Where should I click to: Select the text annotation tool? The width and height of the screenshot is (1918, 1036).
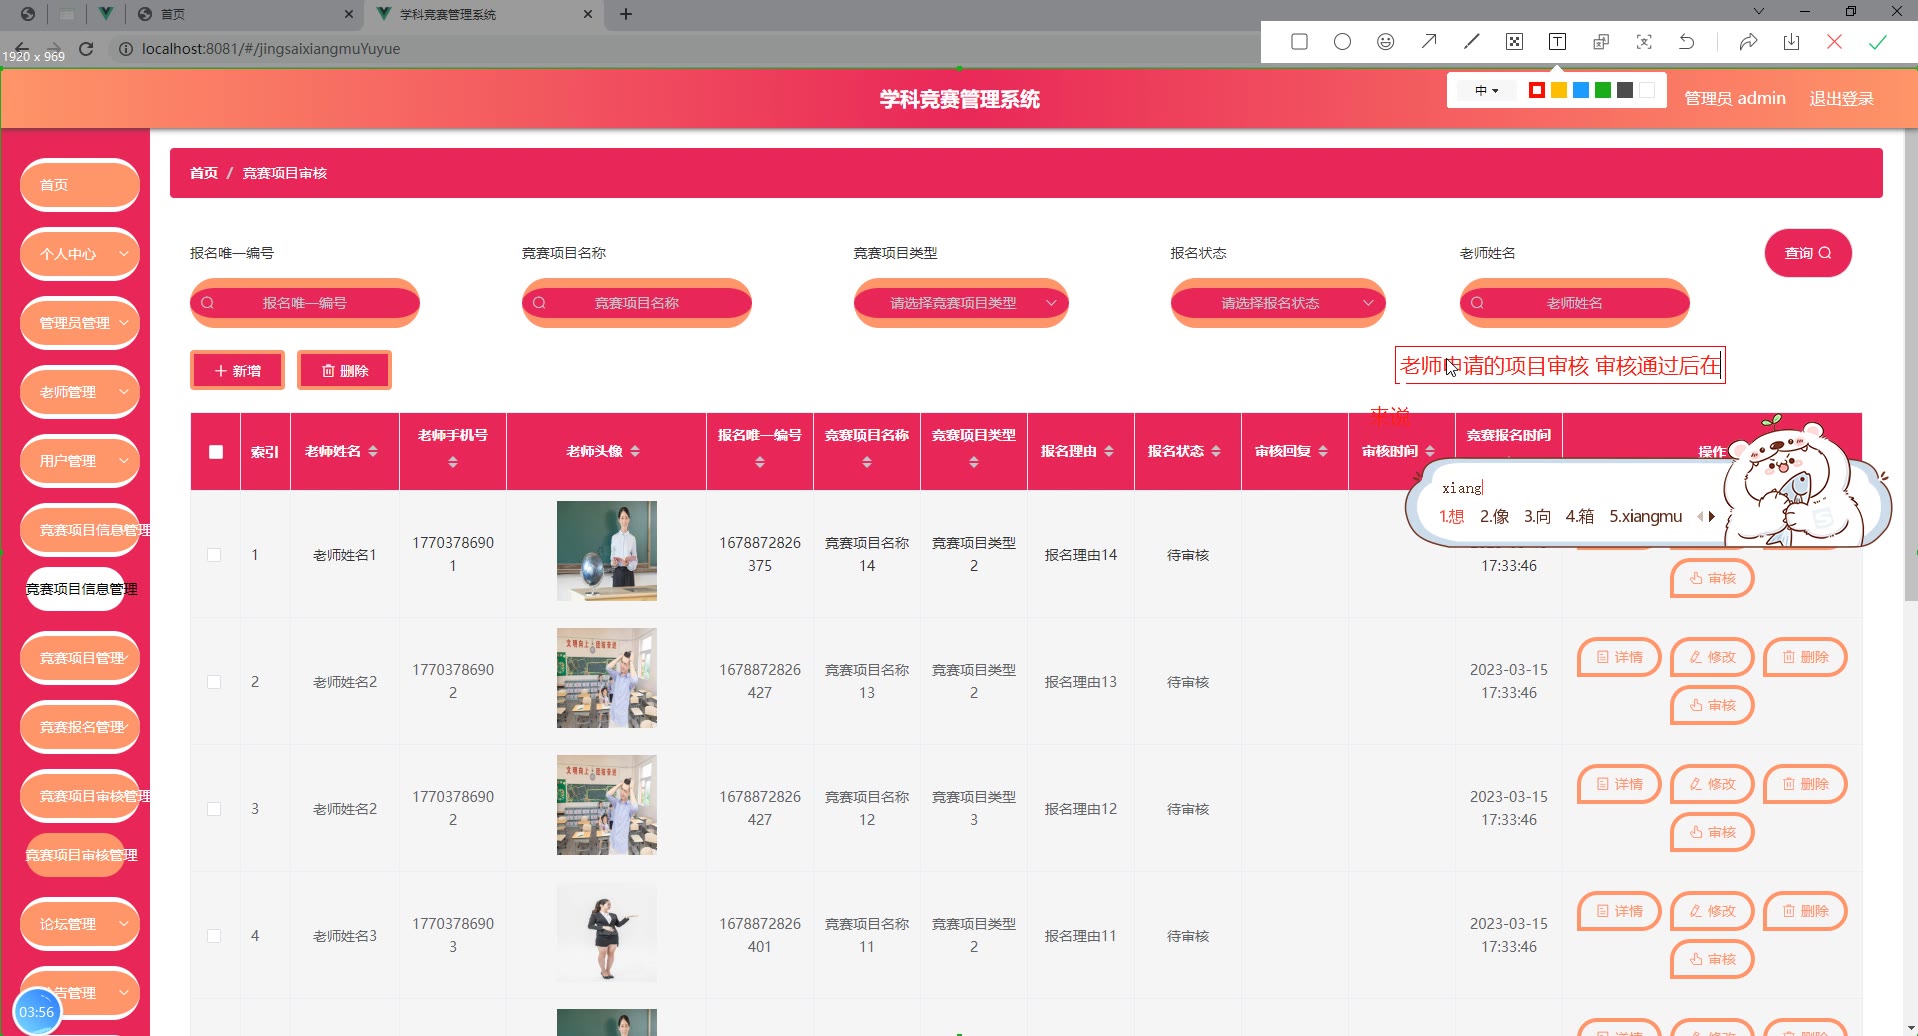1557,42
